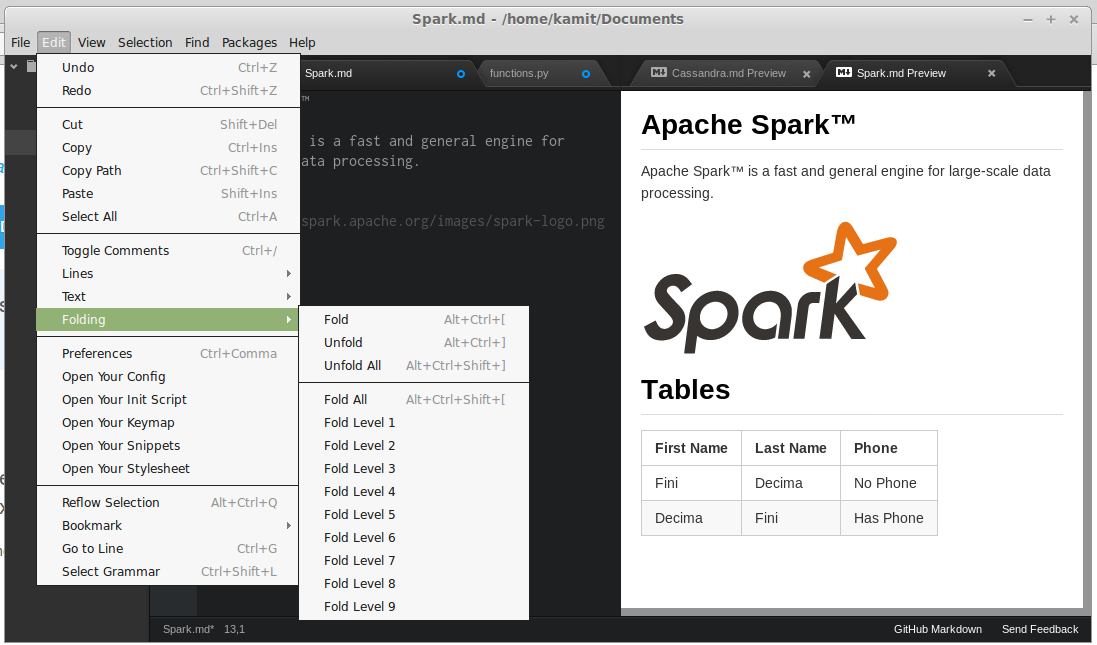Screen dimensions: 1097x645
Task: Choose Reflow Selection menu entry
Action: pos(168,502)
